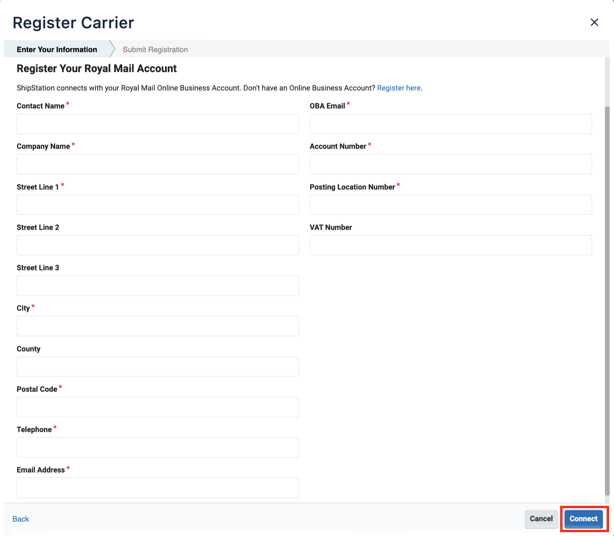Open the Register here link
The height and width of the screenshot is (536, 614).
click(399, 88)
